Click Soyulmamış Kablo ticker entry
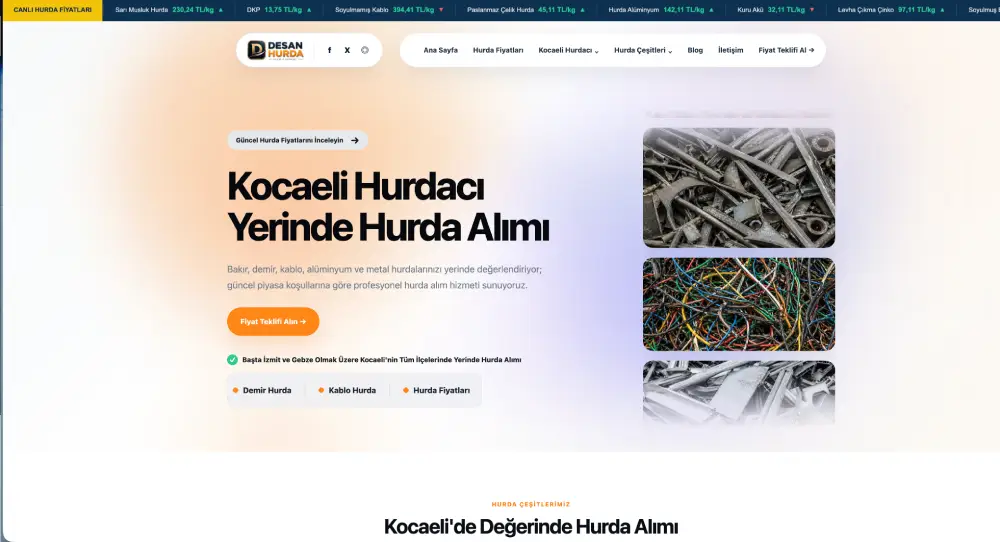This screenshot has height=542, width=1000. [389, 10]
